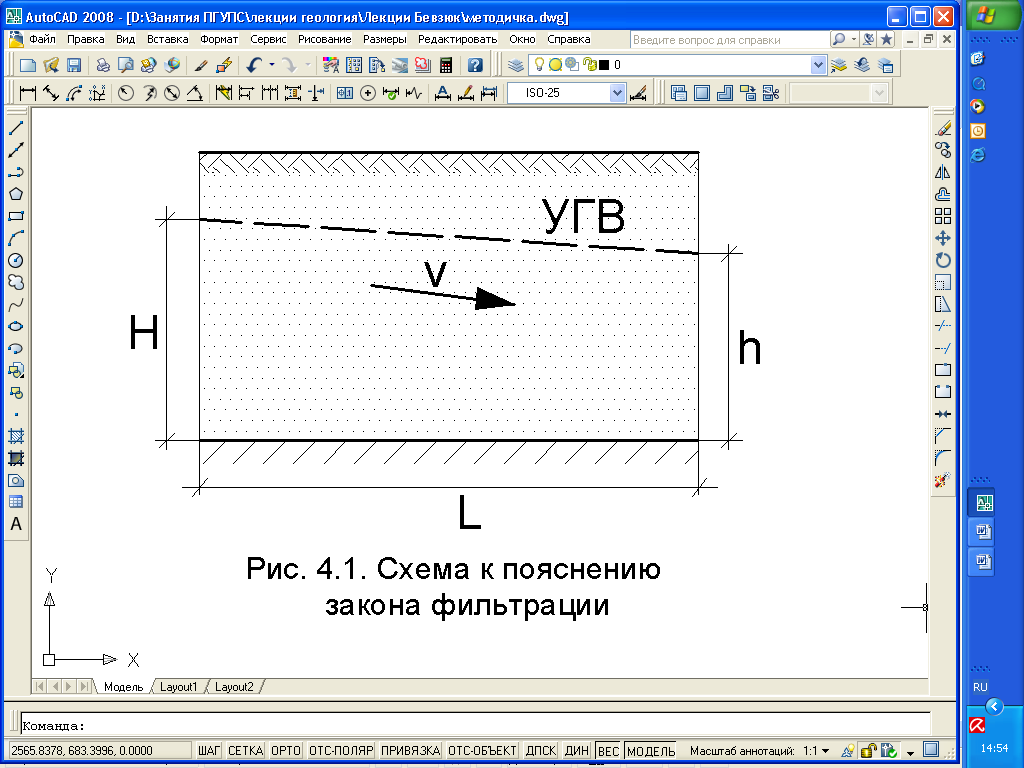Select the Array modify tool

click(942, 216)
